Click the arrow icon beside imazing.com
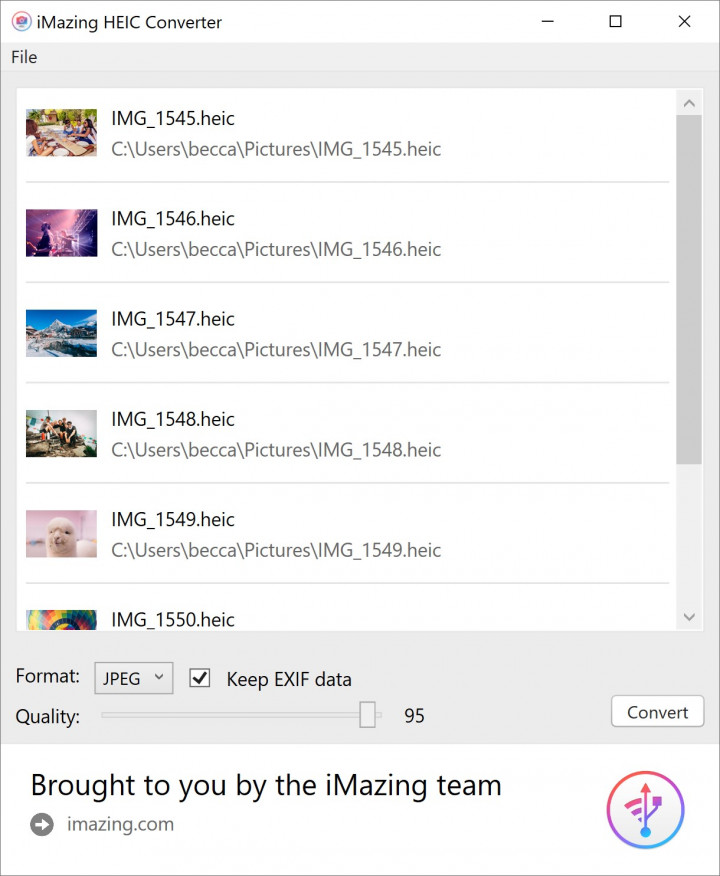This screenshot has width=720, height=876. pyautogui.click(x=42, y=825)
